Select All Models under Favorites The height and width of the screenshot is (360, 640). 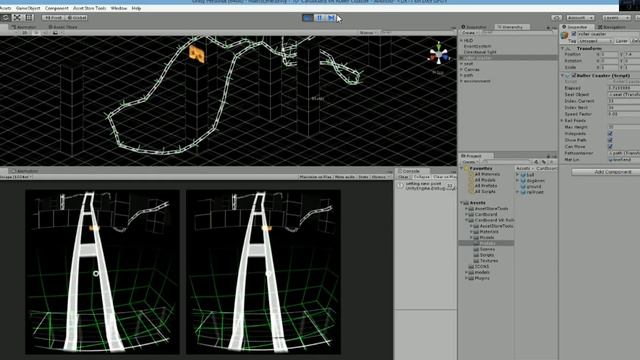click(484, 180)
